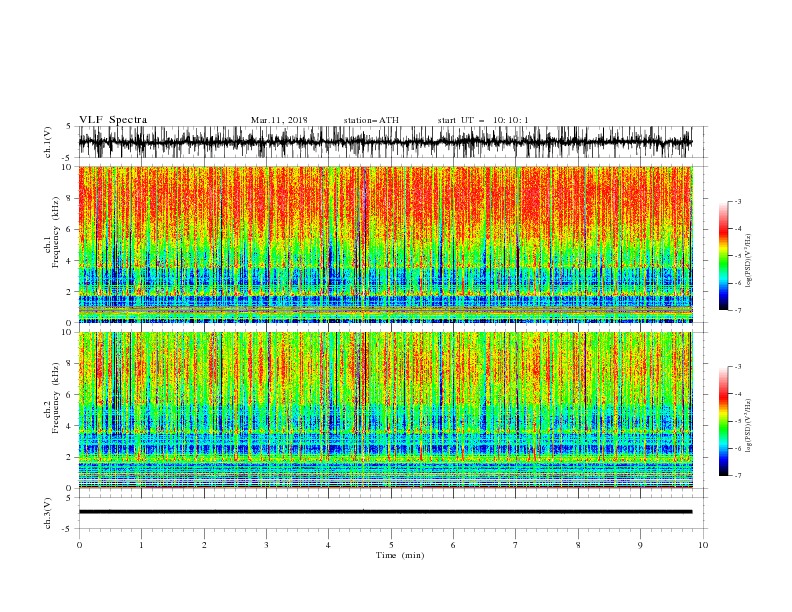Click time axis tick label "1"
792x612 pixels.
point(141,545)
